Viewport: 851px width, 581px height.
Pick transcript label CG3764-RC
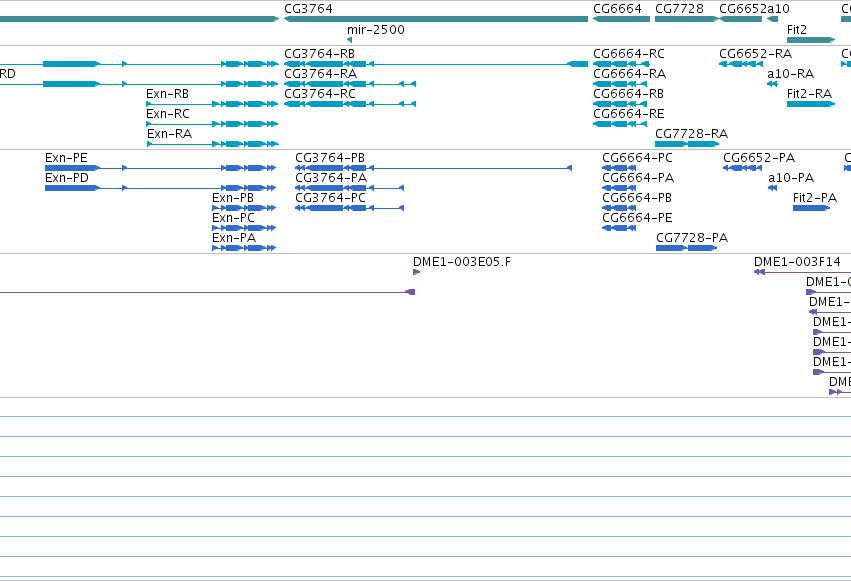click(x=320, y=94)
